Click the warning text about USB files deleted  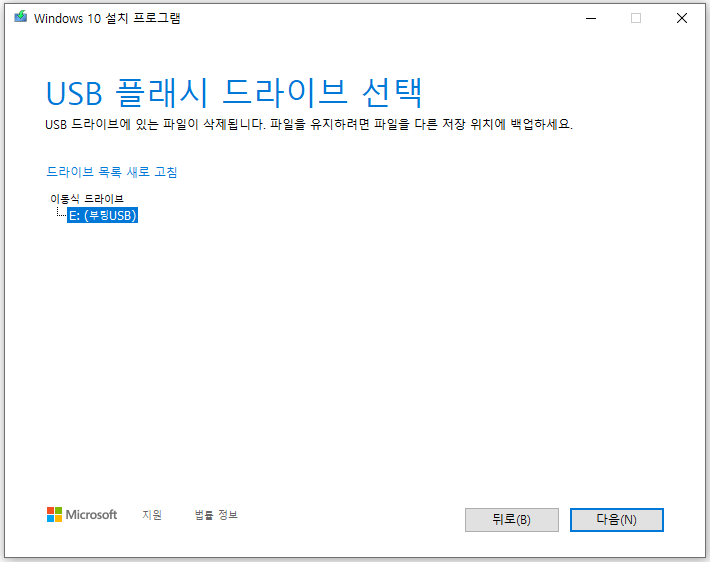coord(309,124)
